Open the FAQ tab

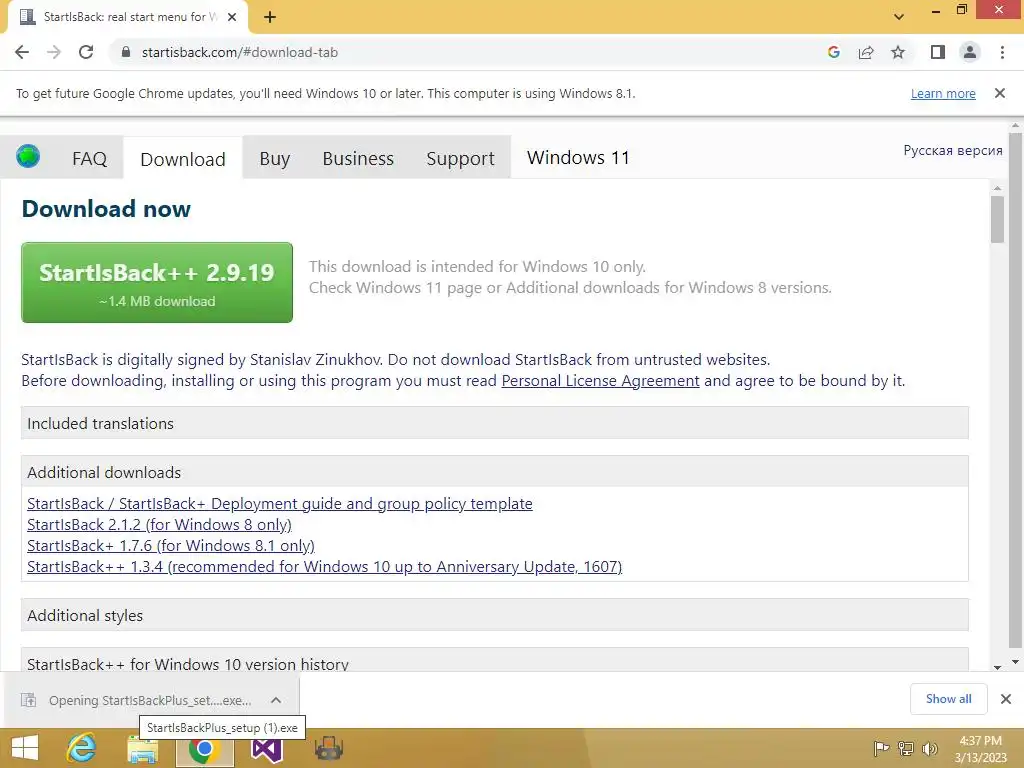point(89,159)
